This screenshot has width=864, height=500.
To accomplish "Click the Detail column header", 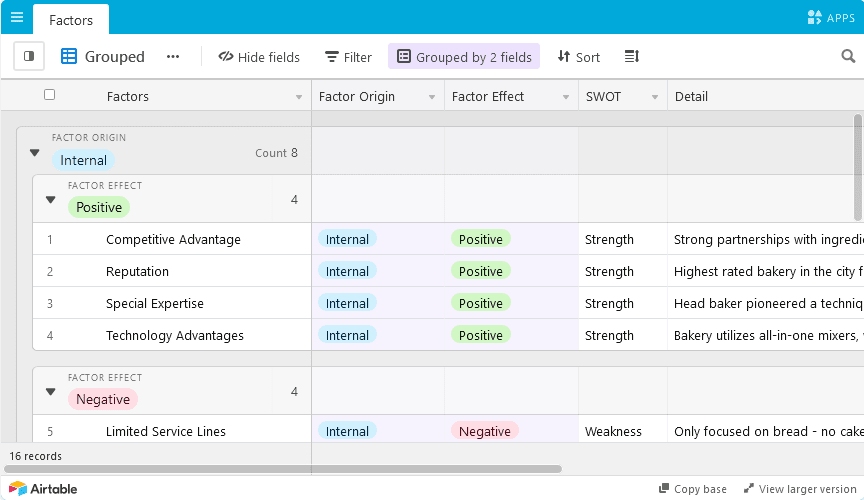I will [x=765, y=96].
